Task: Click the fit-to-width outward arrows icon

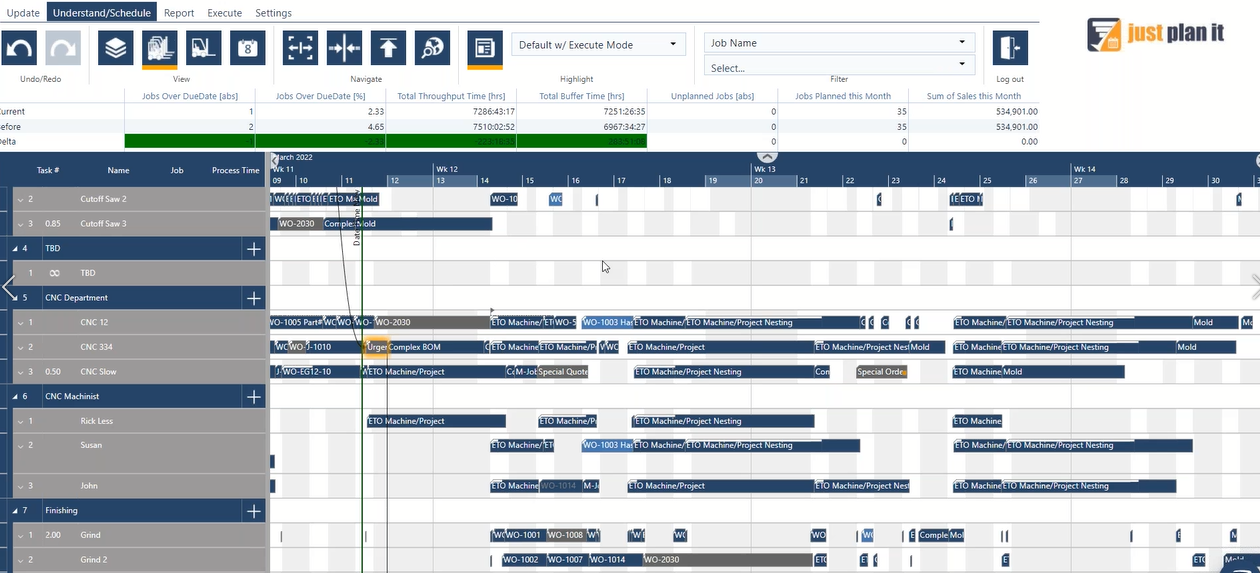Action: point(300,48)
